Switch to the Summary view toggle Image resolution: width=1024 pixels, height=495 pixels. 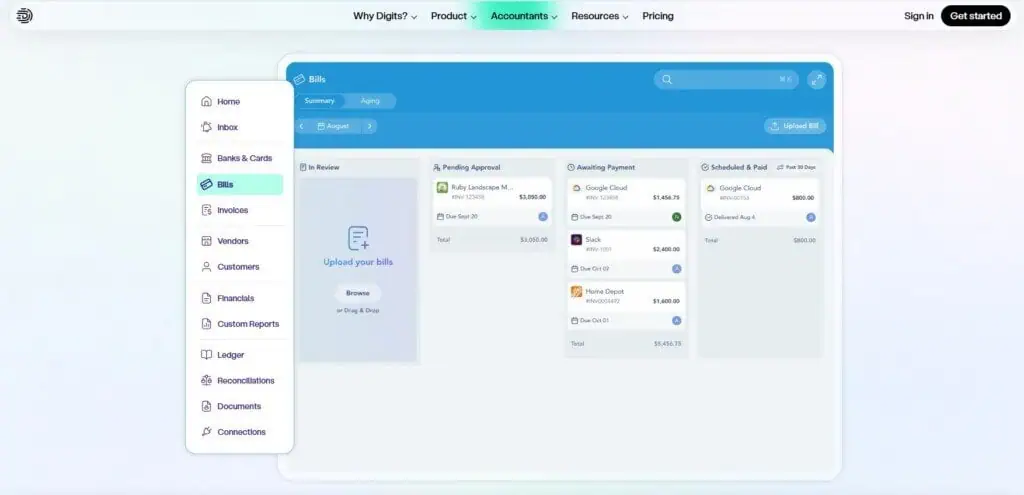click(320, 101)
